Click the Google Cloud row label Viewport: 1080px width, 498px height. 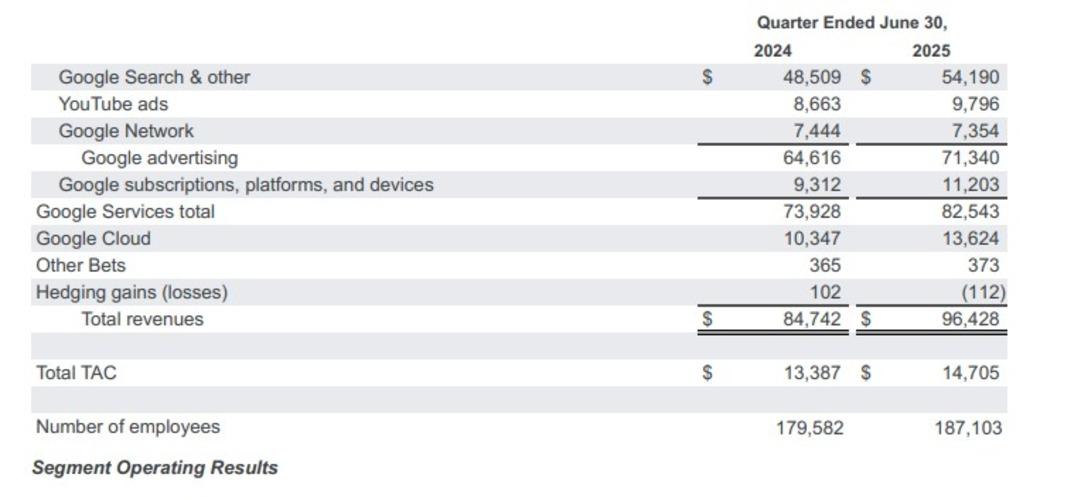(x=93, y=238)
